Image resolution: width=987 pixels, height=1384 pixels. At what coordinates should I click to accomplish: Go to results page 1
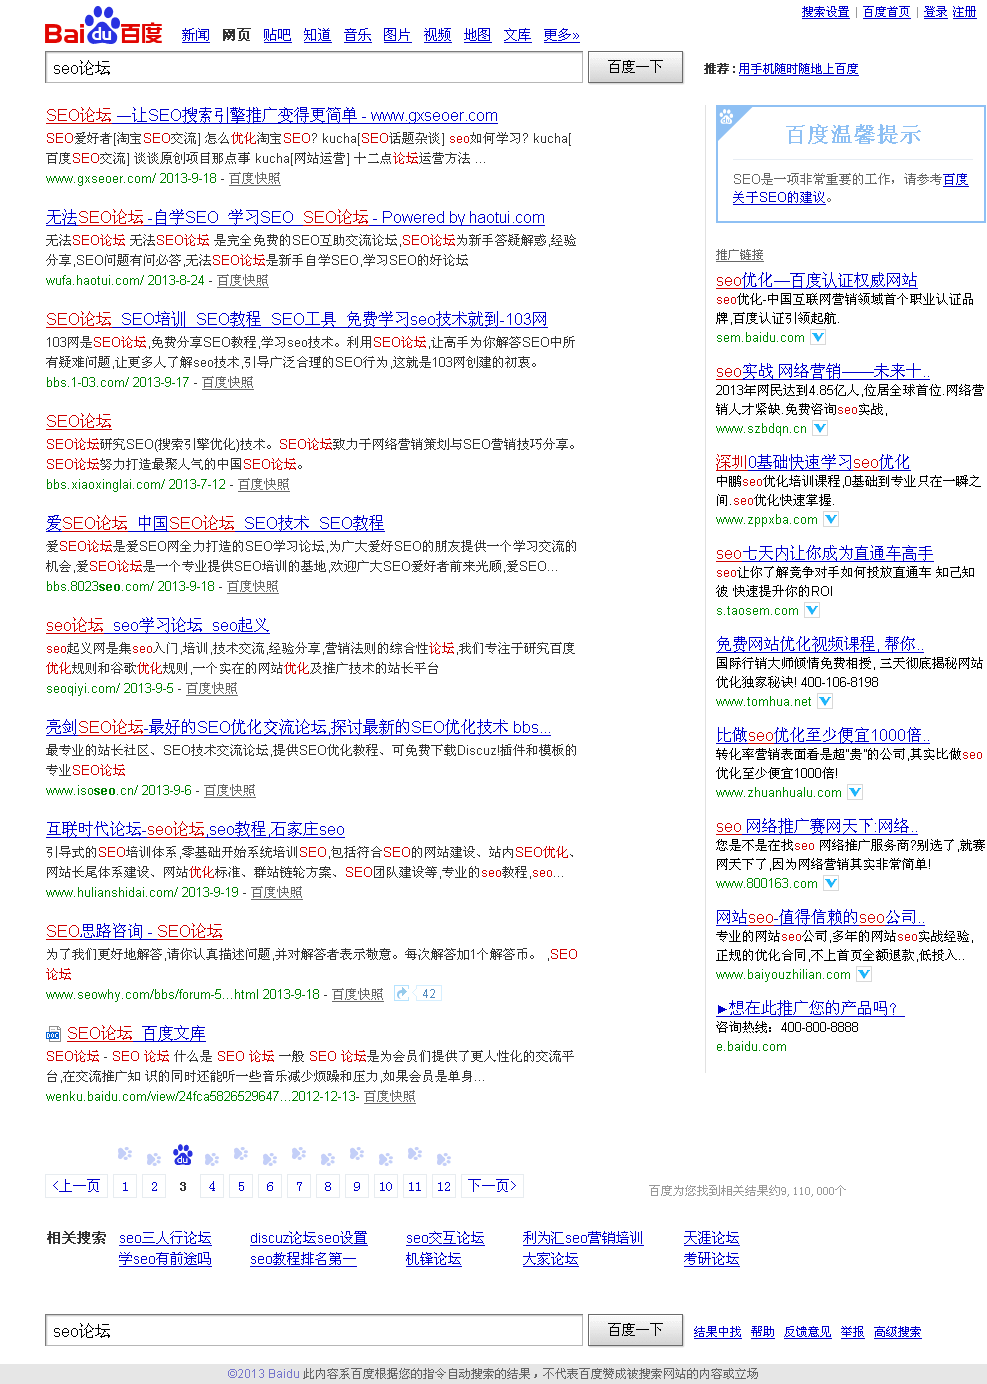pyautogui.click(x=125, y=1186)
